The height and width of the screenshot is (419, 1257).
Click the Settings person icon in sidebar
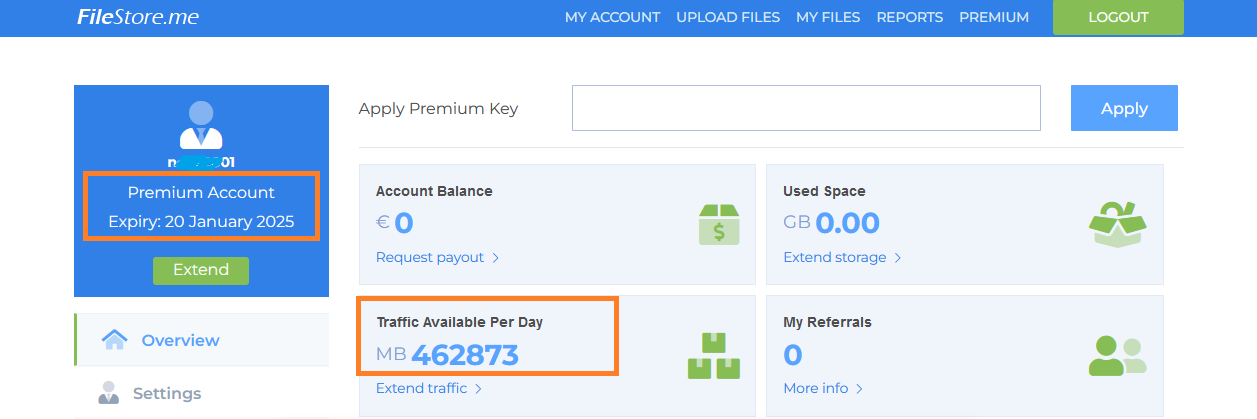pos(109,393)
